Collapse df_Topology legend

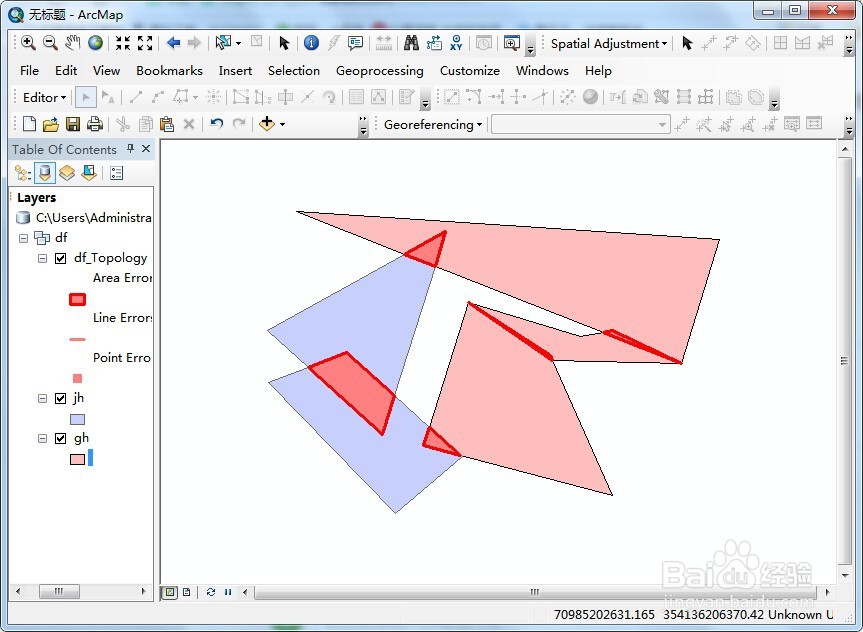click(x=42, y=258)
